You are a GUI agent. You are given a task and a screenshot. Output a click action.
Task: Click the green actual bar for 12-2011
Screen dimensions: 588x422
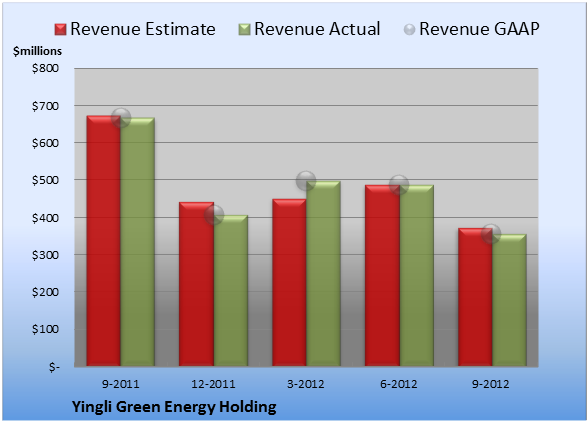click(x=231, y=291)
